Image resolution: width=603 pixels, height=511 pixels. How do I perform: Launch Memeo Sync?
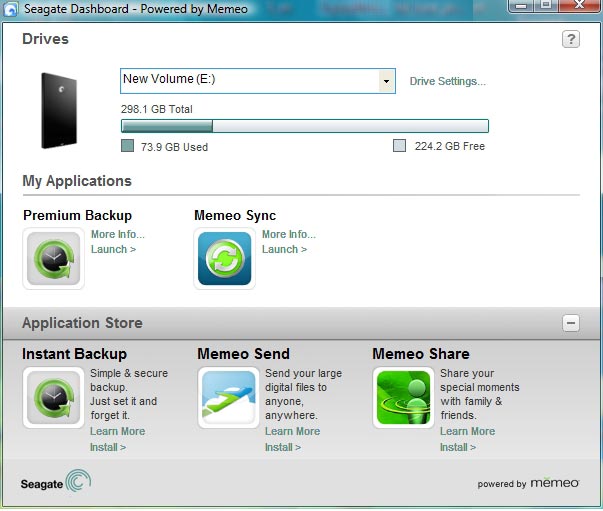pos(285,249)
